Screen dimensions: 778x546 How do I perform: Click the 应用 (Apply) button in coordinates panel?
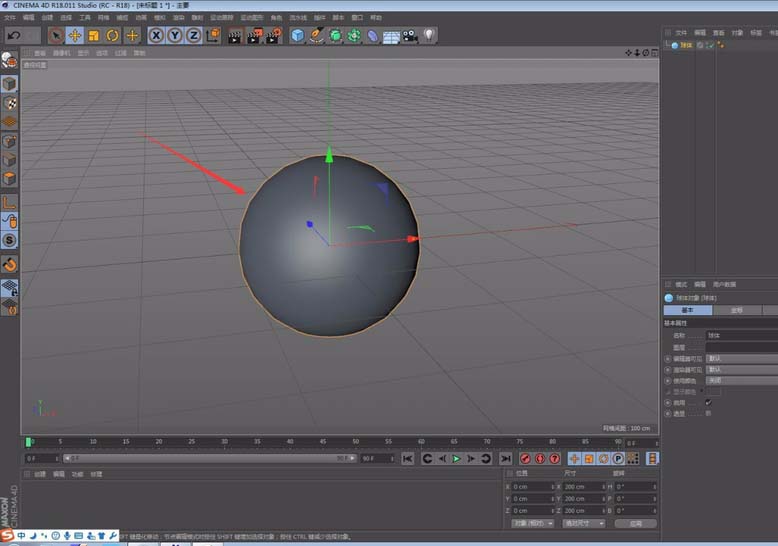(635, 523)
